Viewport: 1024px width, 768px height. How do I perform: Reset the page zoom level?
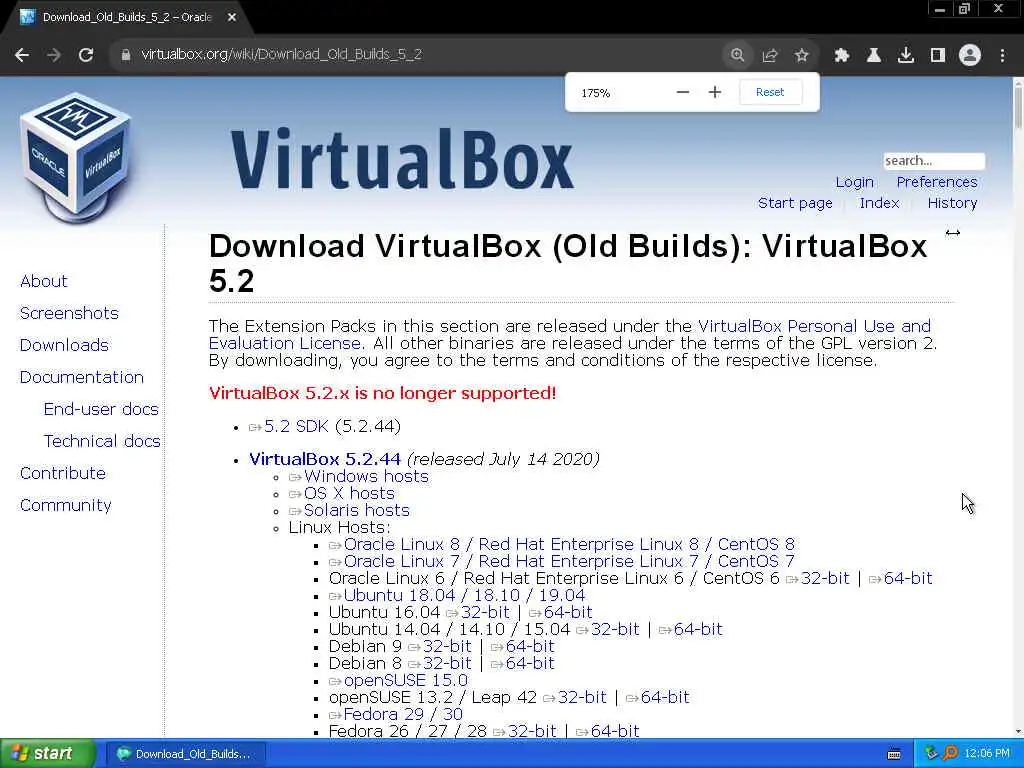point(770,92)
